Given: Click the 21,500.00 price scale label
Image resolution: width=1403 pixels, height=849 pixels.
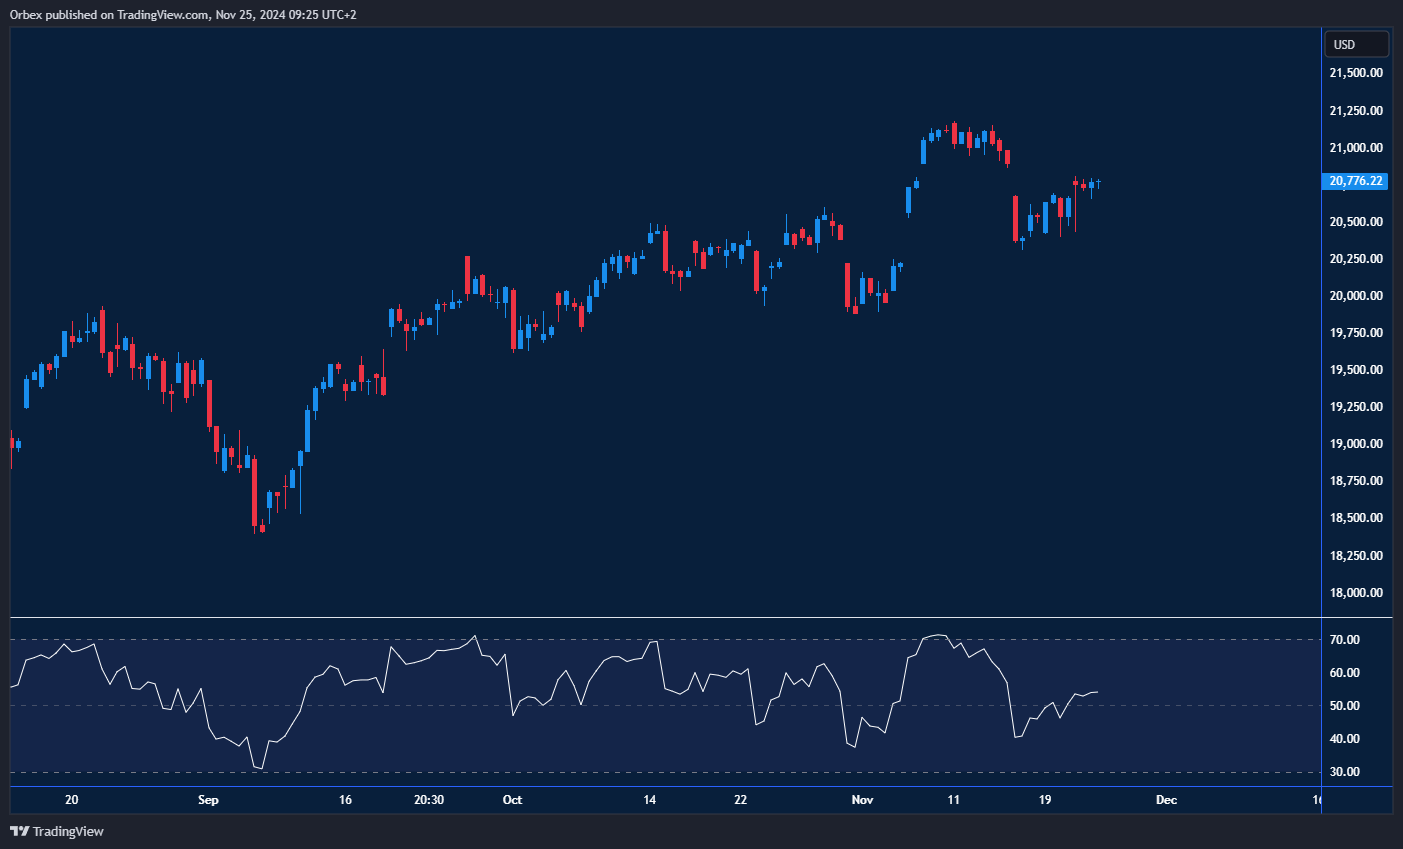Looking at the screenshot, I should click(x=1356, y=73).
